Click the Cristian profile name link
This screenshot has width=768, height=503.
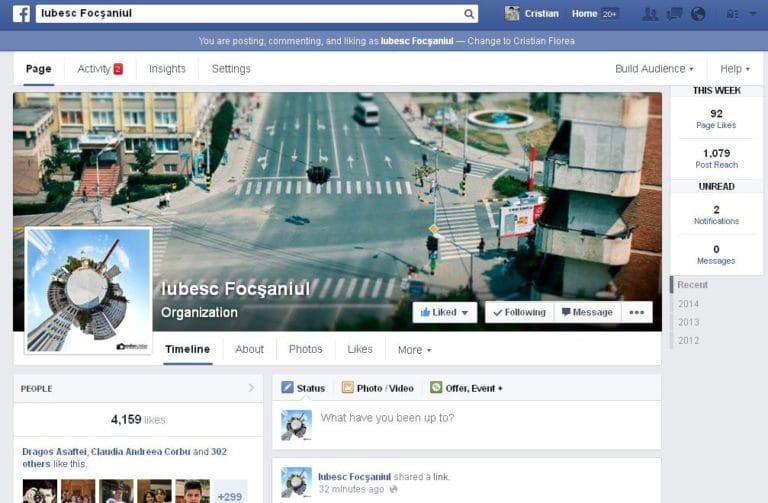[542, 14]
